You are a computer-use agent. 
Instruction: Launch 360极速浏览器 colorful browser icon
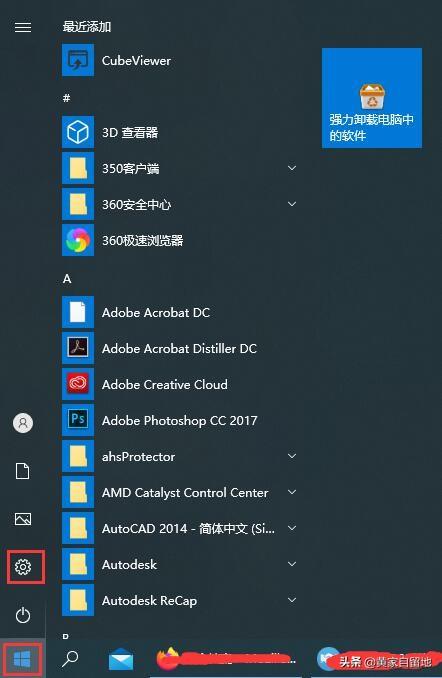[78, 240]
